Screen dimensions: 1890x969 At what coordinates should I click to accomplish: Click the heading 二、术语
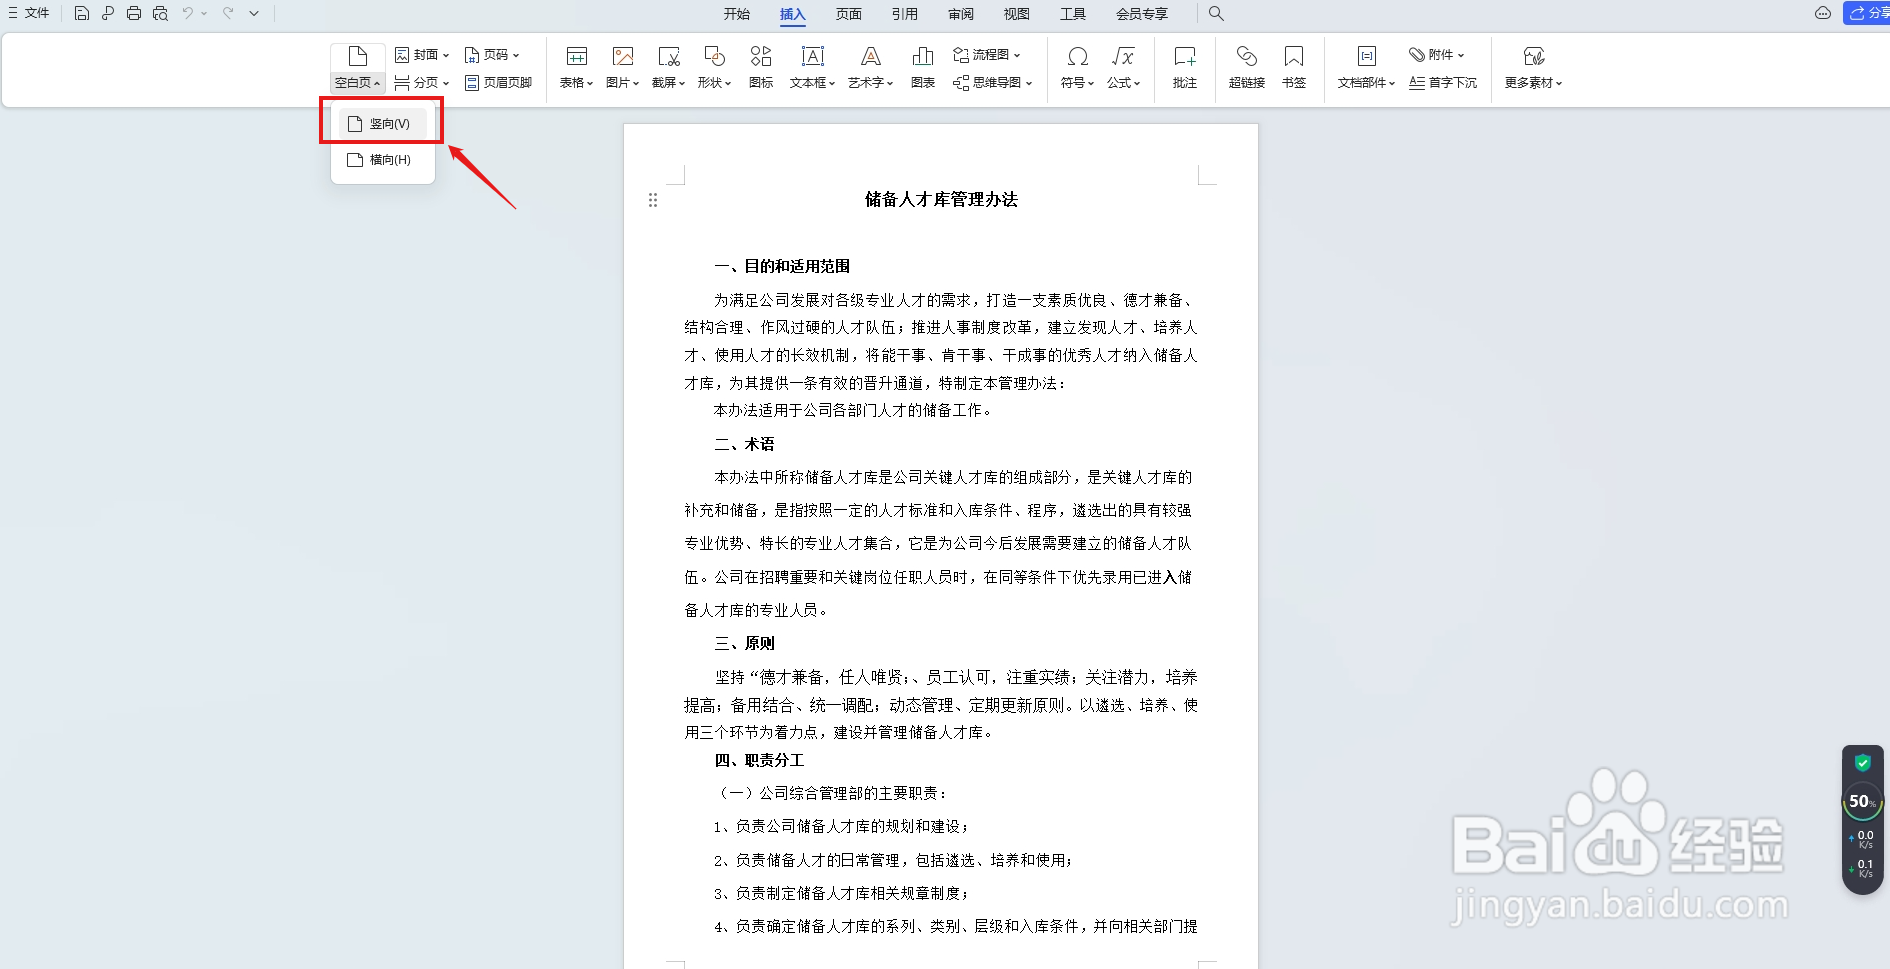(x=744, y=444)
